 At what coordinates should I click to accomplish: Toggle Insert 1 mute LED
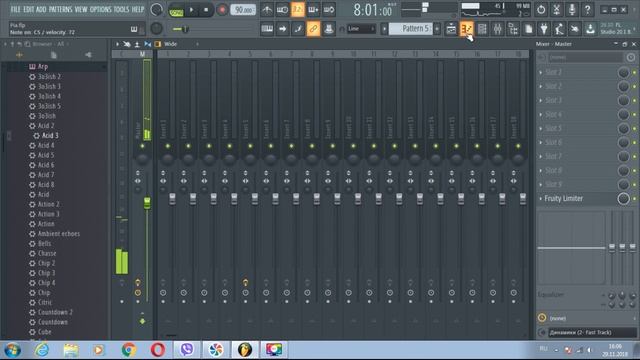click(167, 146)
